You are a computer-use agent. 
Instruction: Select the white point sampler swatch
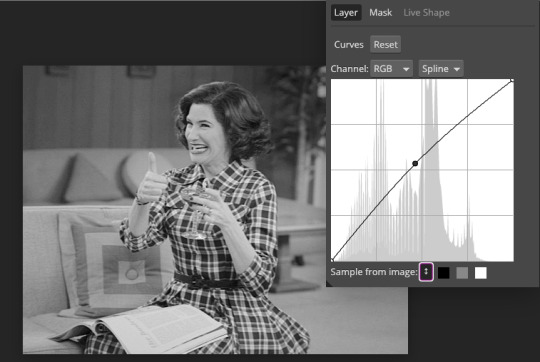481,273
